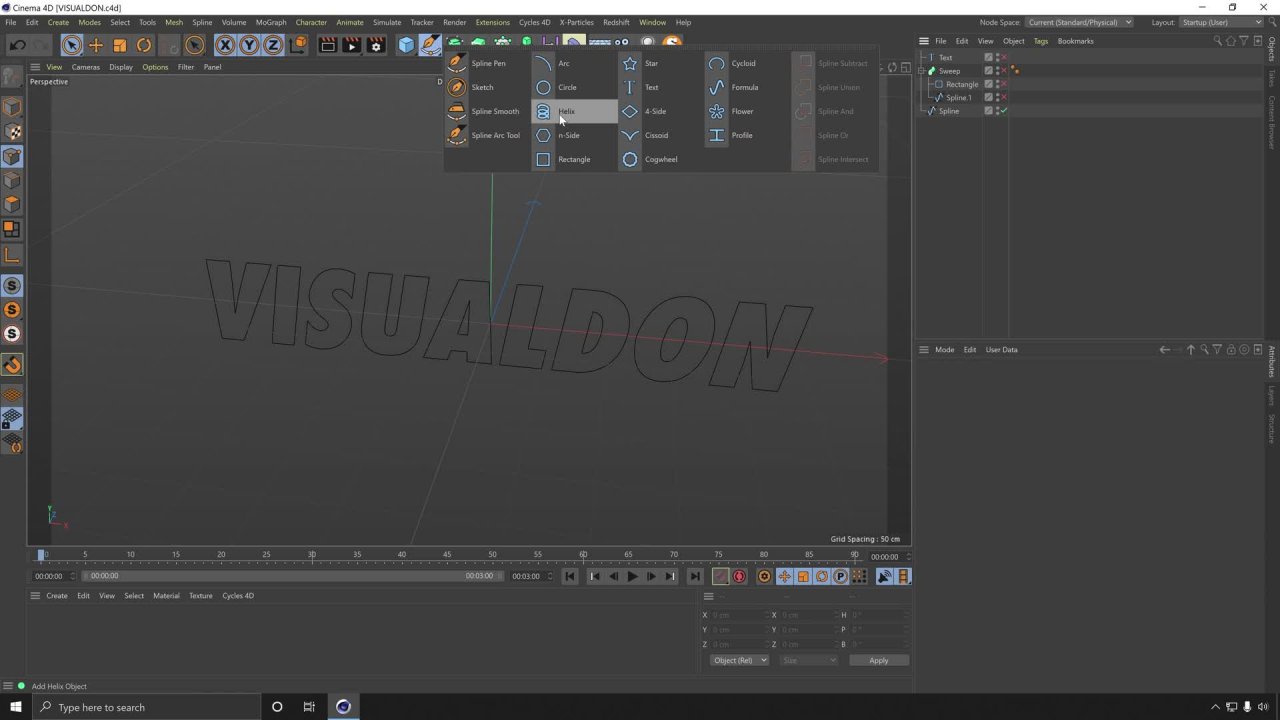Click frame 45 on the timeline ruler
This screenshot has height=720, width=1280.
pyautogui.click(x=447, y=554)
